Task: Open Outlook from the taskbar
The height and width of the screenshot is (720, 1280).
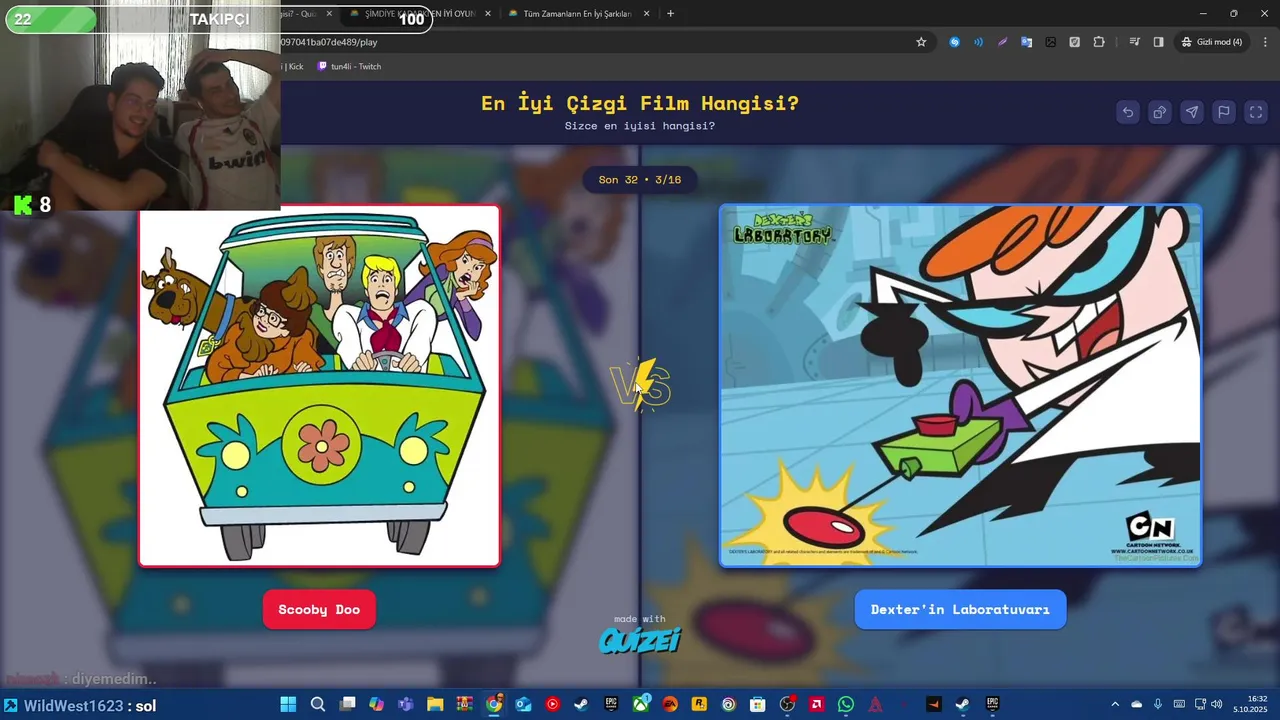Action: [523, 704]
